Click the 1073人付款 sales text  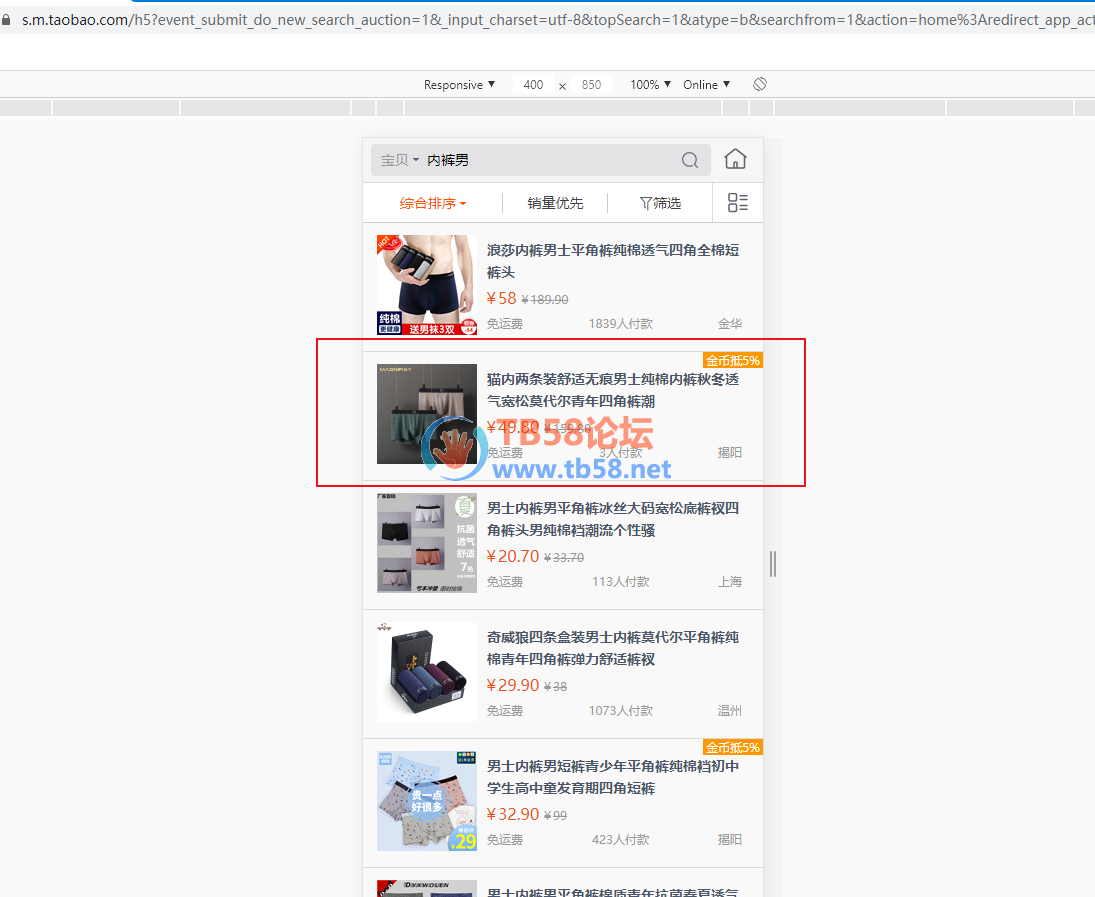tap(620, 710)
